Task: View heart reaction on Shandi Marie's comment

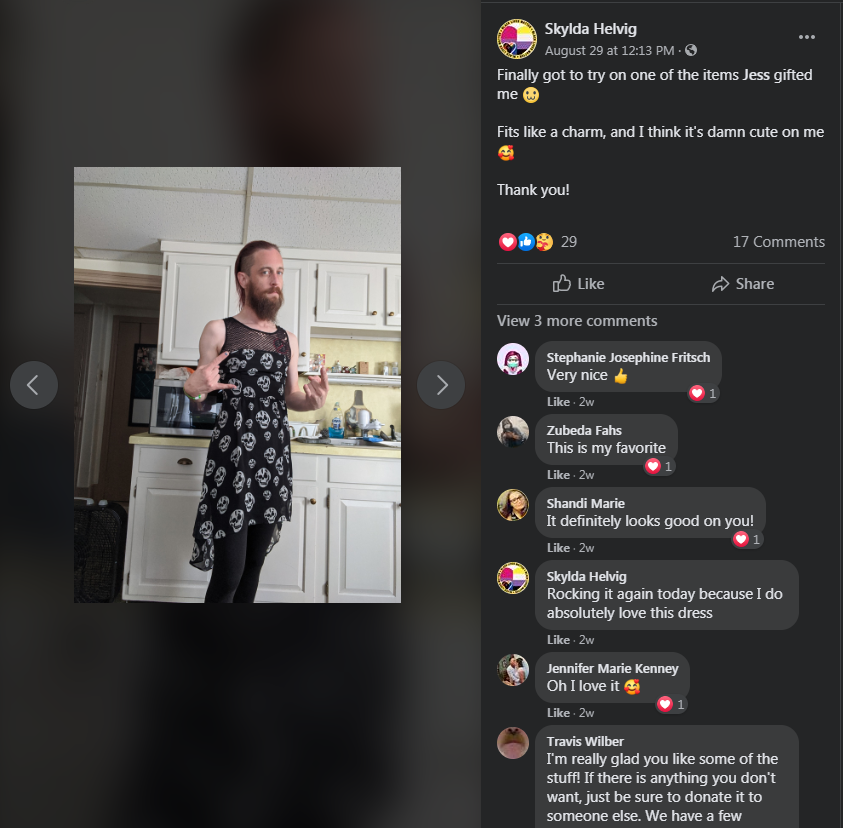Action: 747,539
